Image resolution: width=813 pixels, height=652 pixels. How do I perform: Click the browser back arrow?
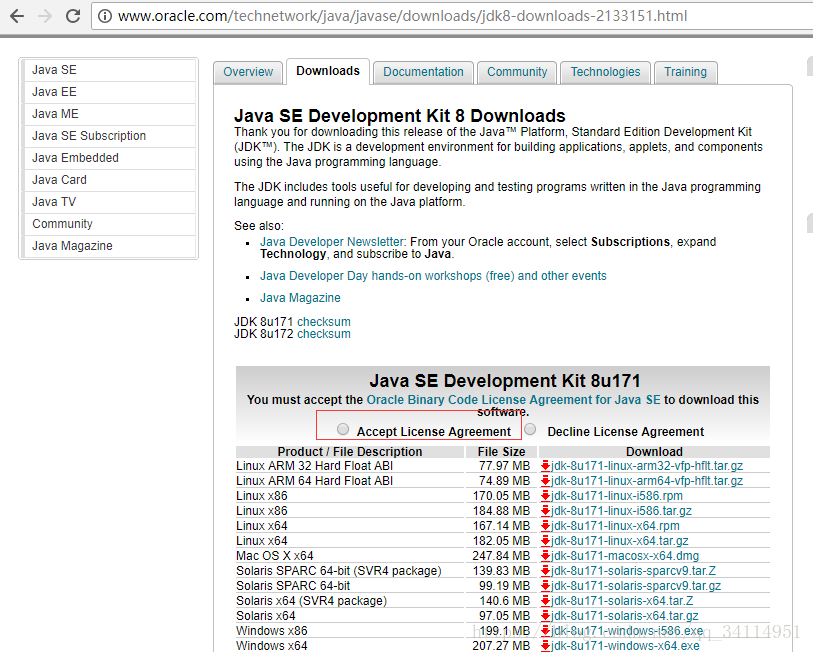(x=17, y=16)
